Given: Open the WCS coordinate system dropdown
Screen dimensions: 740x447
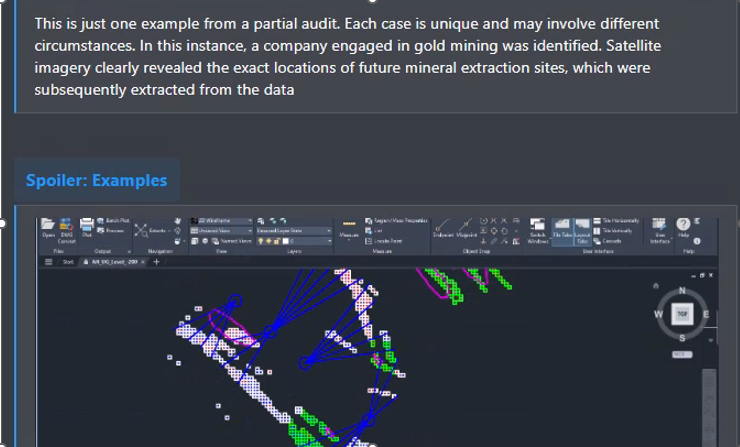Looking at the screenshot, I should pyautogui.click(x=683, y=354).
